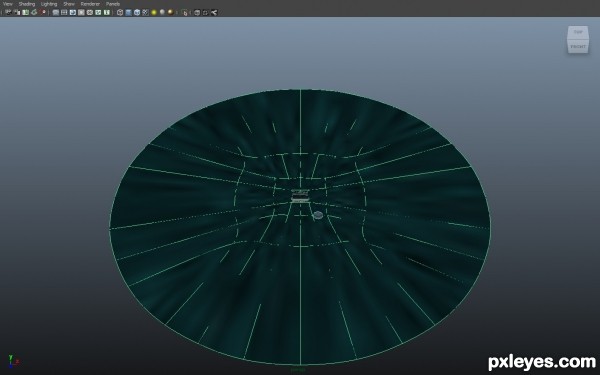Click the wireframe display cube icon

coord(120,12)
